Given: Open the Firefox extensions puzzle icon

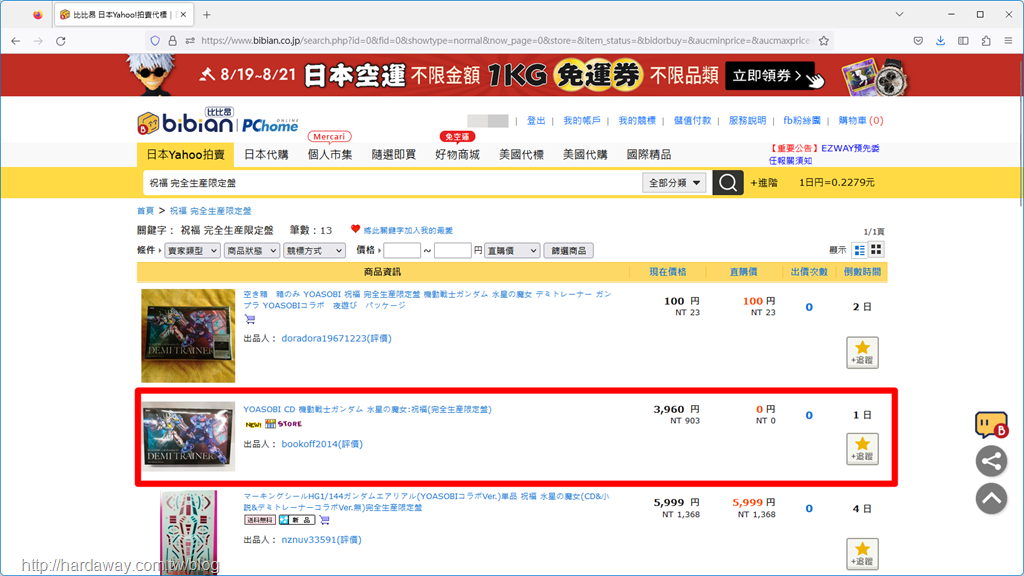Looking at the screenshot, I should [985, 40].
